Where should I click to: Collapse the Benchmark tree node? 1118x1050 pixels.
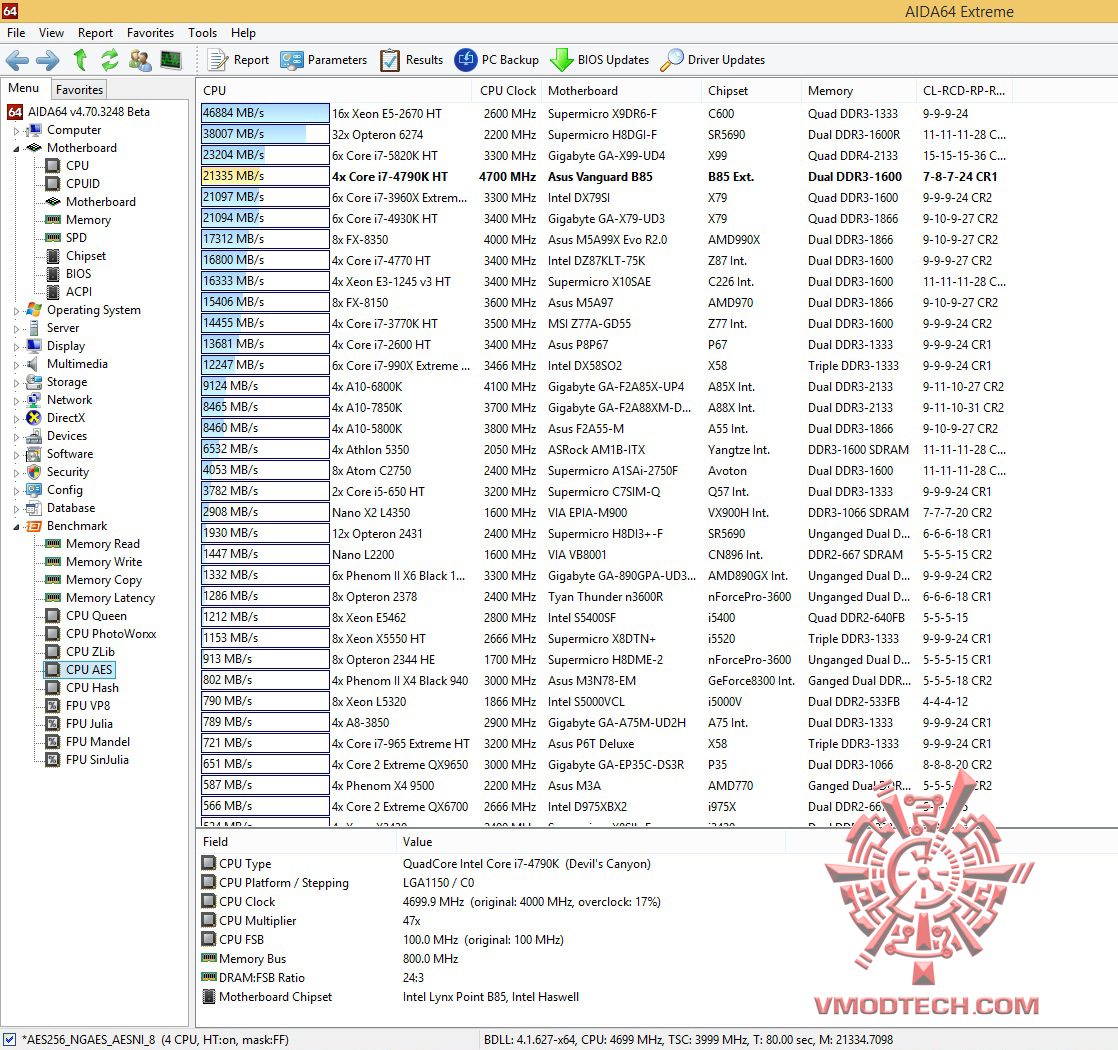(16, 527)
